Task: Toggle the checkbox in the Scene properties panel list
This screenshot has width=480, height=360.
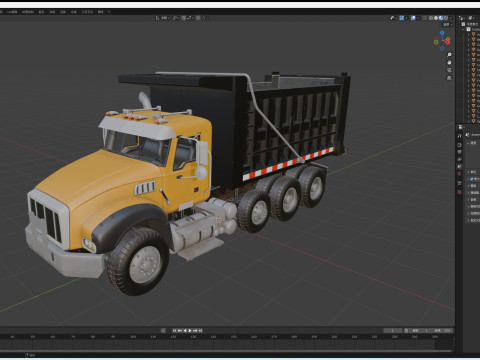Action: (472, 179)
